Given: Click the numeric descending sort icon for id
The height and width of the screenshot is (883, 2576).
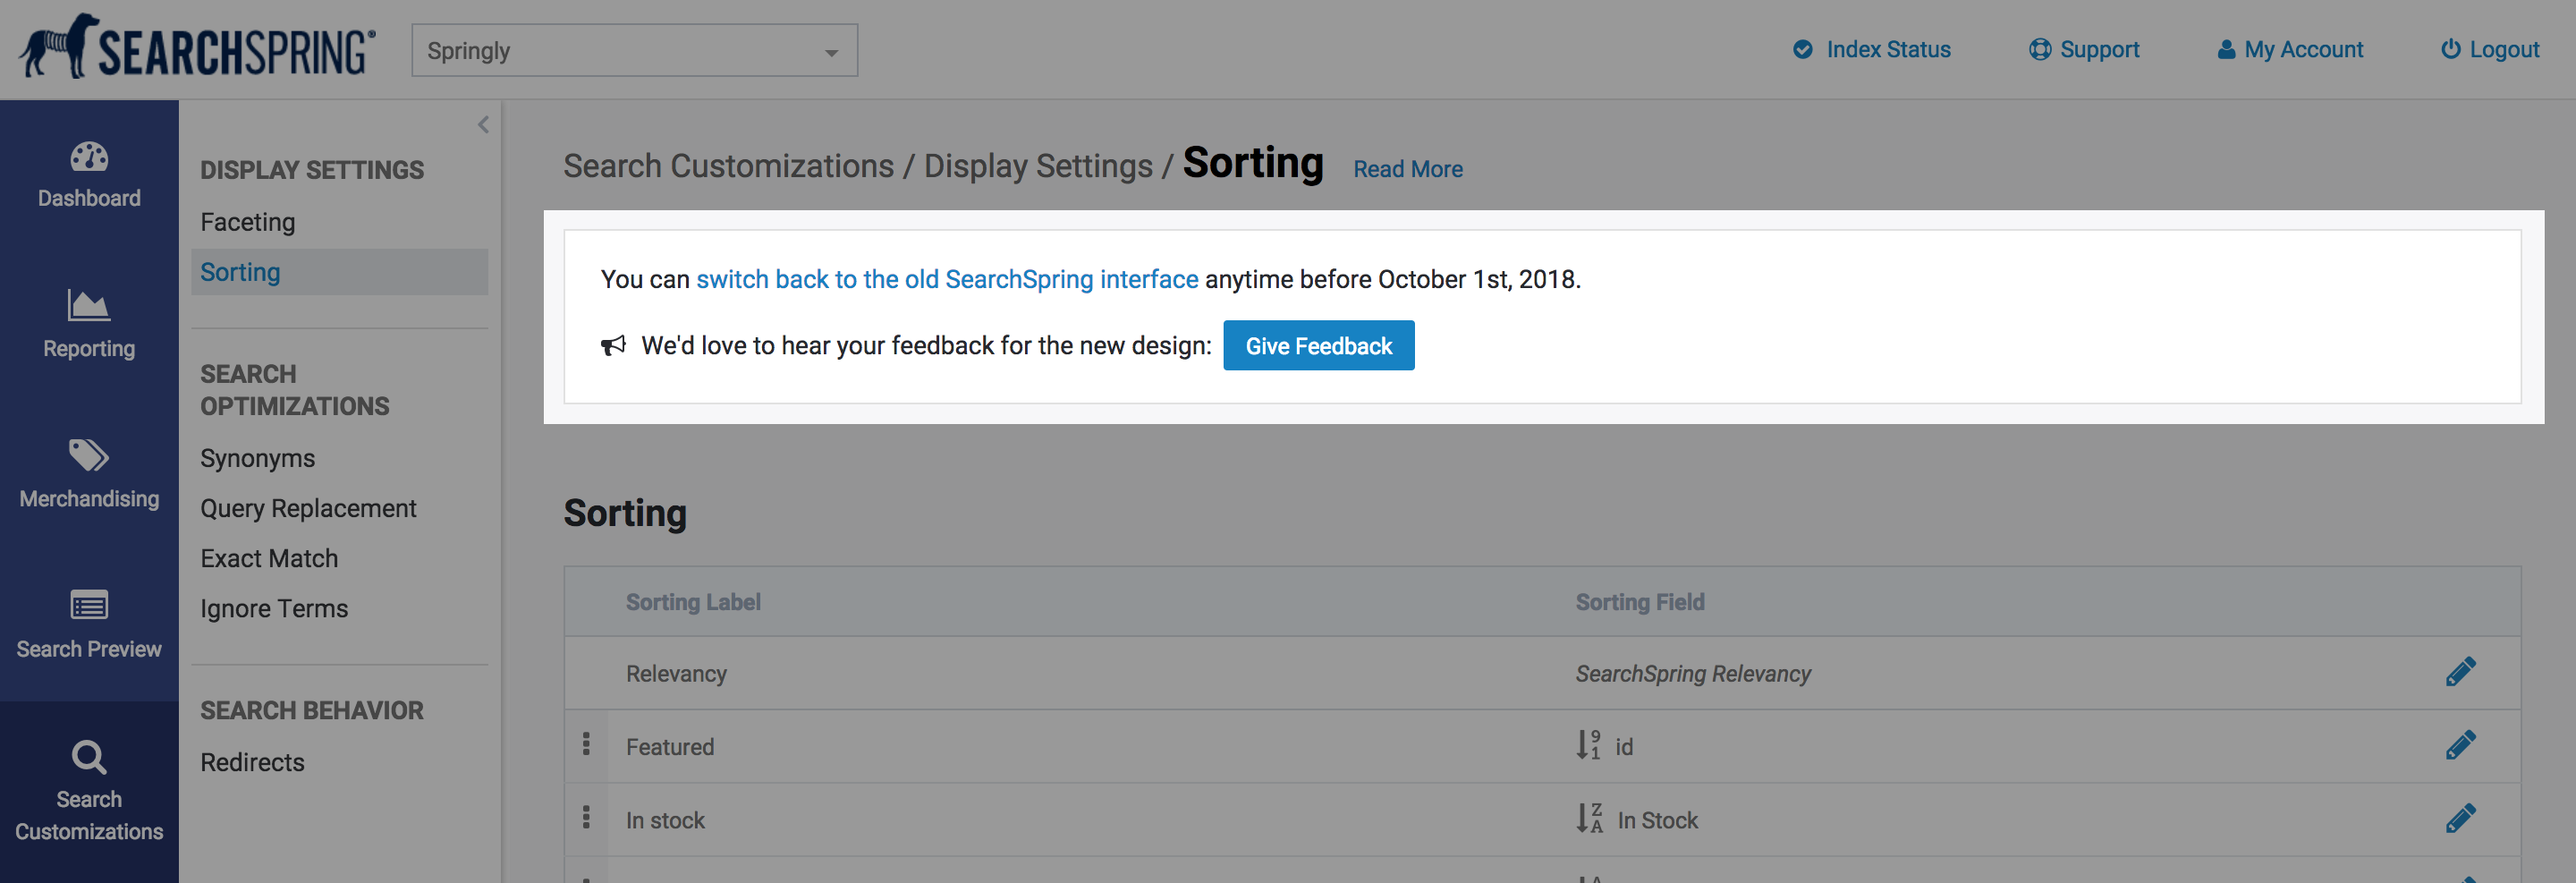Looking at the screenshot, I should pos(1588,746).
